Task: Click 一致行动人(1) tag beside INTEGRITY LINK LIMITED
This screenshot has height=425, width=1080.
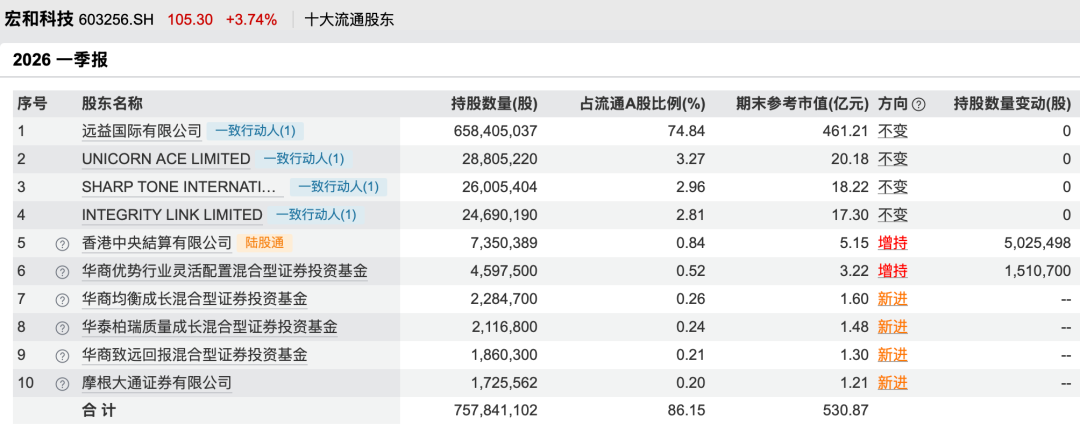Action: 315,215
